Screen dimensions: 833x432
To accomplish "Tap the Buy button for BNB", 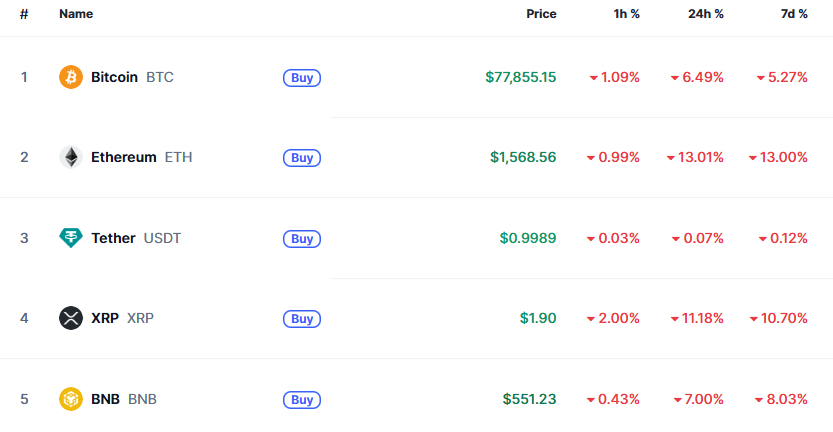I will [x=302, y=400].
